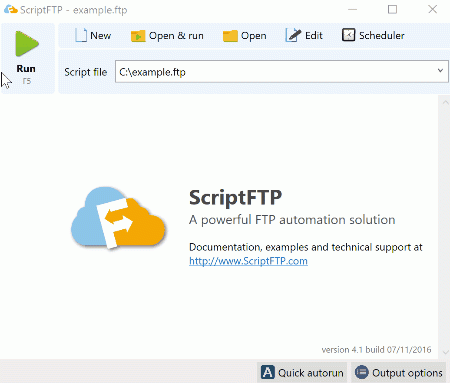
Task: Expand the Script file dropdown arrow
Action: 440,71
